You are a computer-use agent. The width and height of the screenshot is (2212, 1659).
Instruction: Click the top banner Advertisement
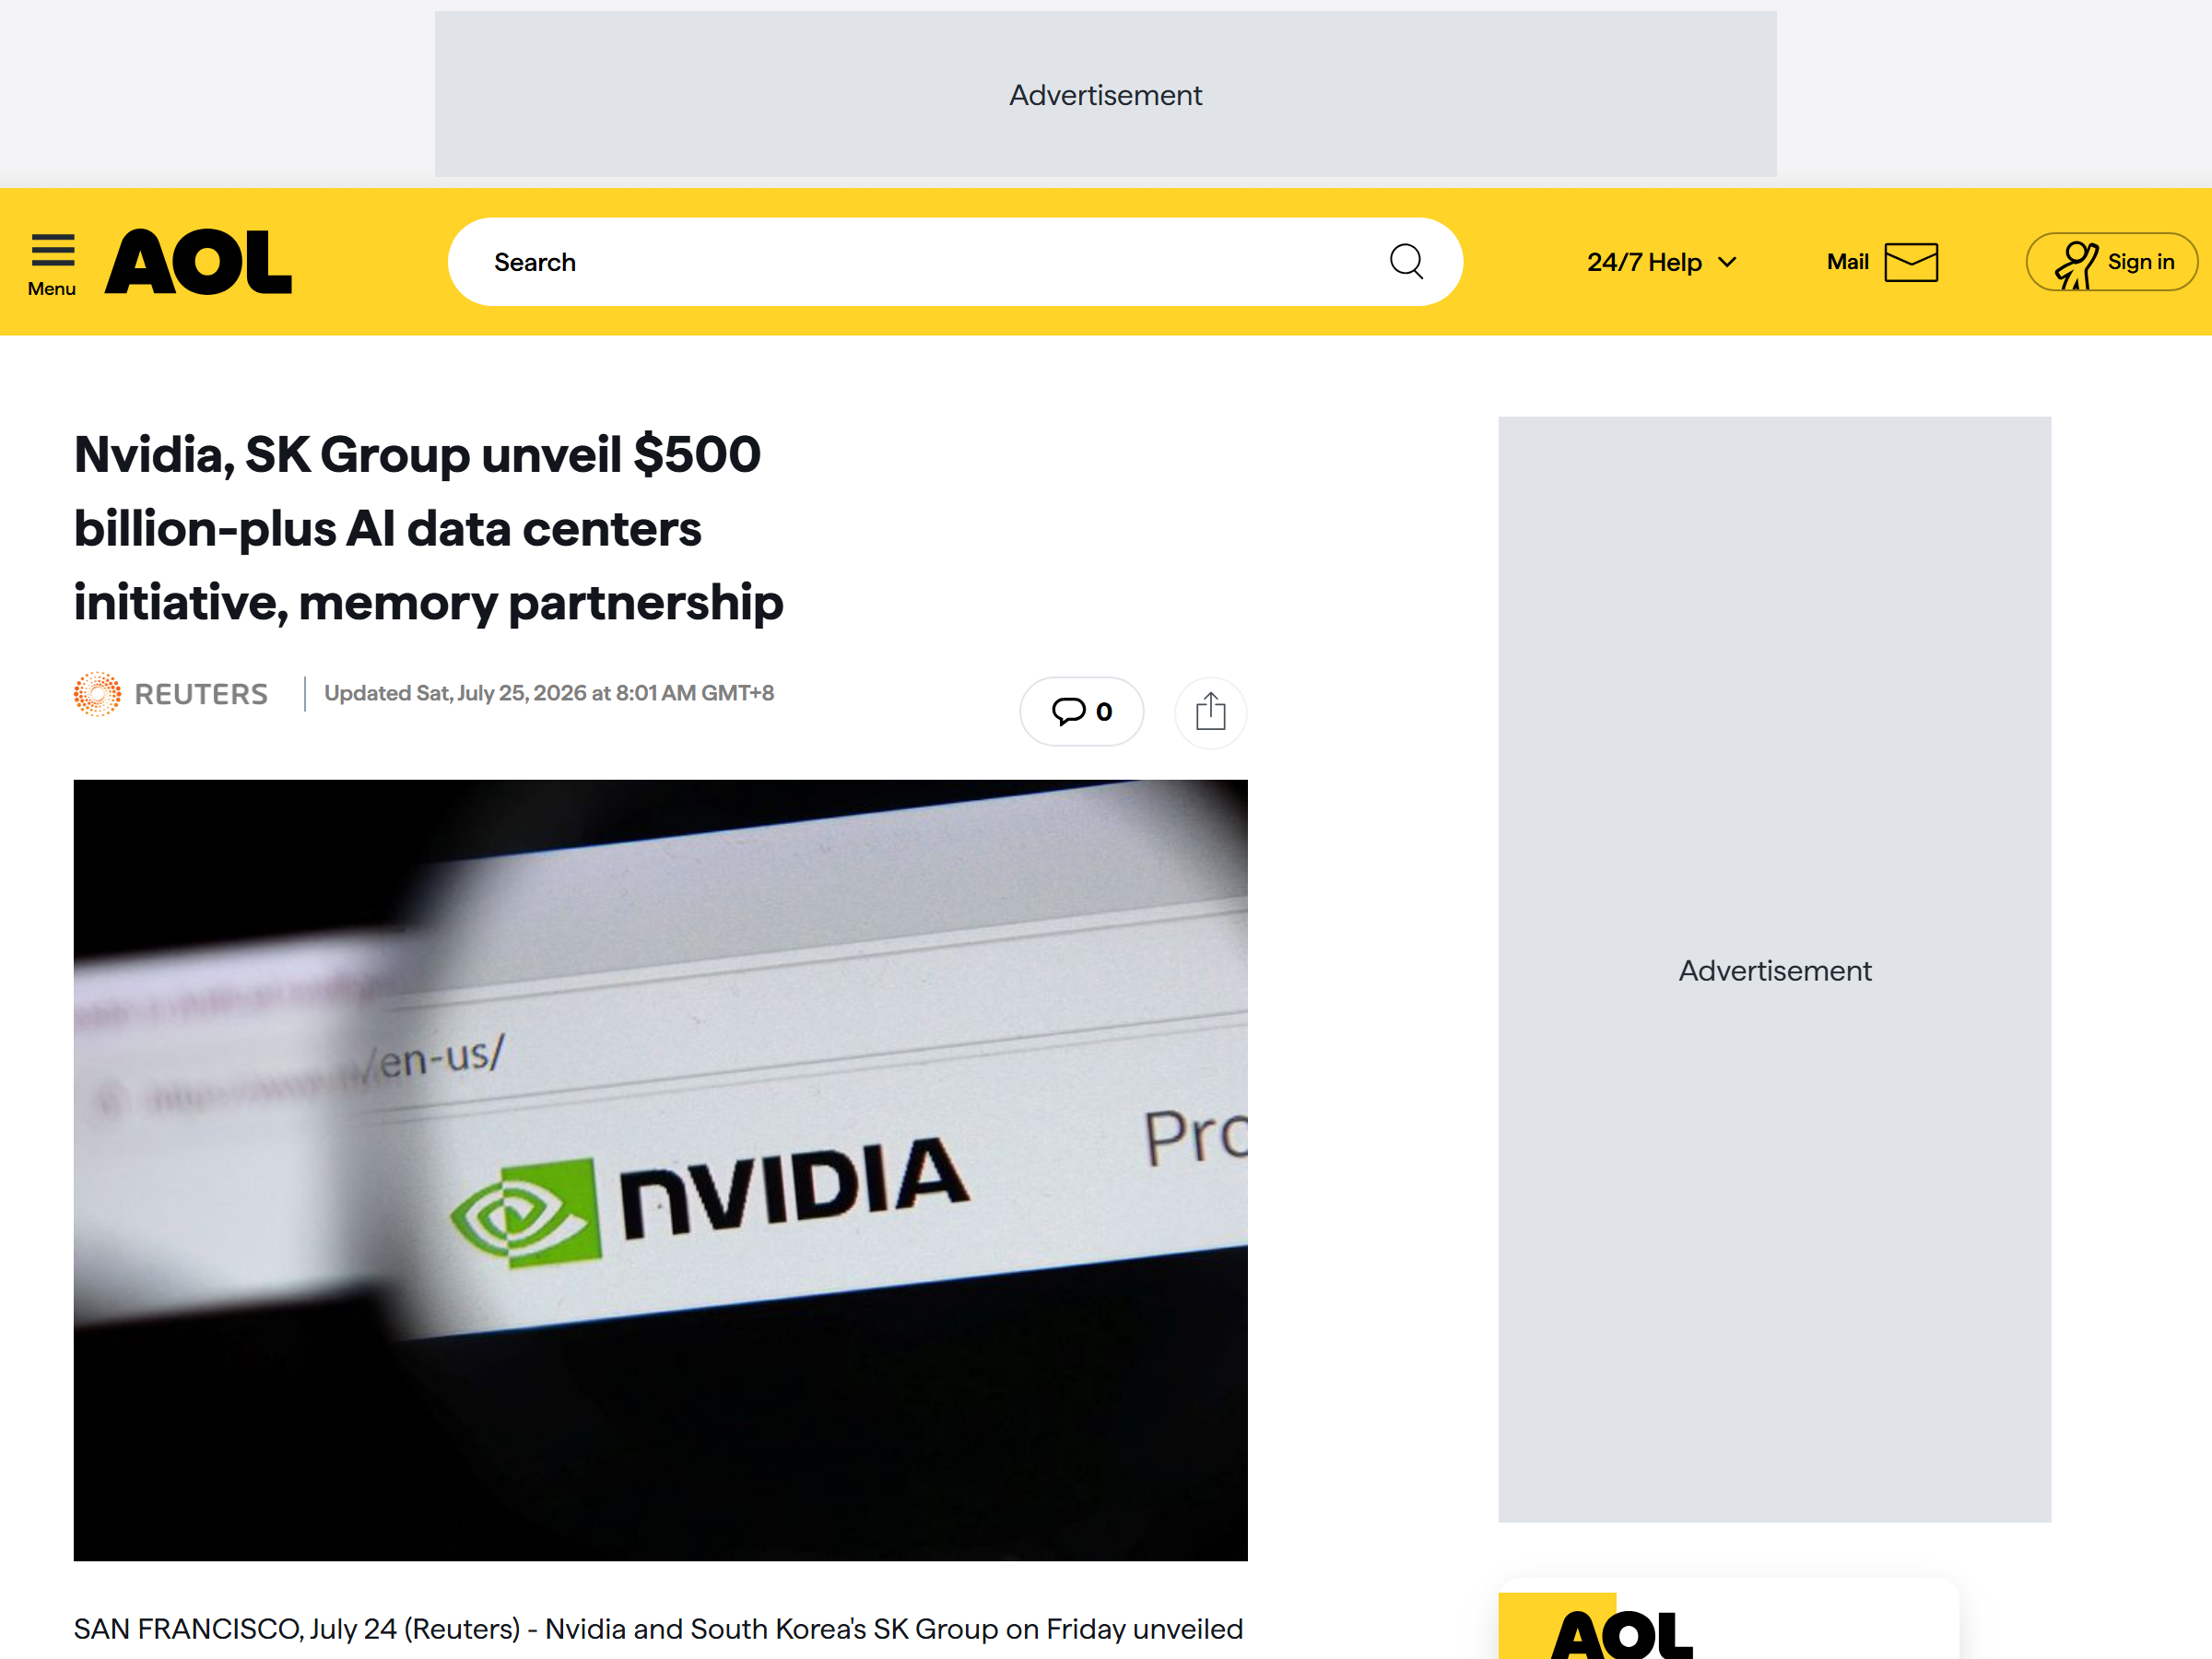click(1105, 95)
